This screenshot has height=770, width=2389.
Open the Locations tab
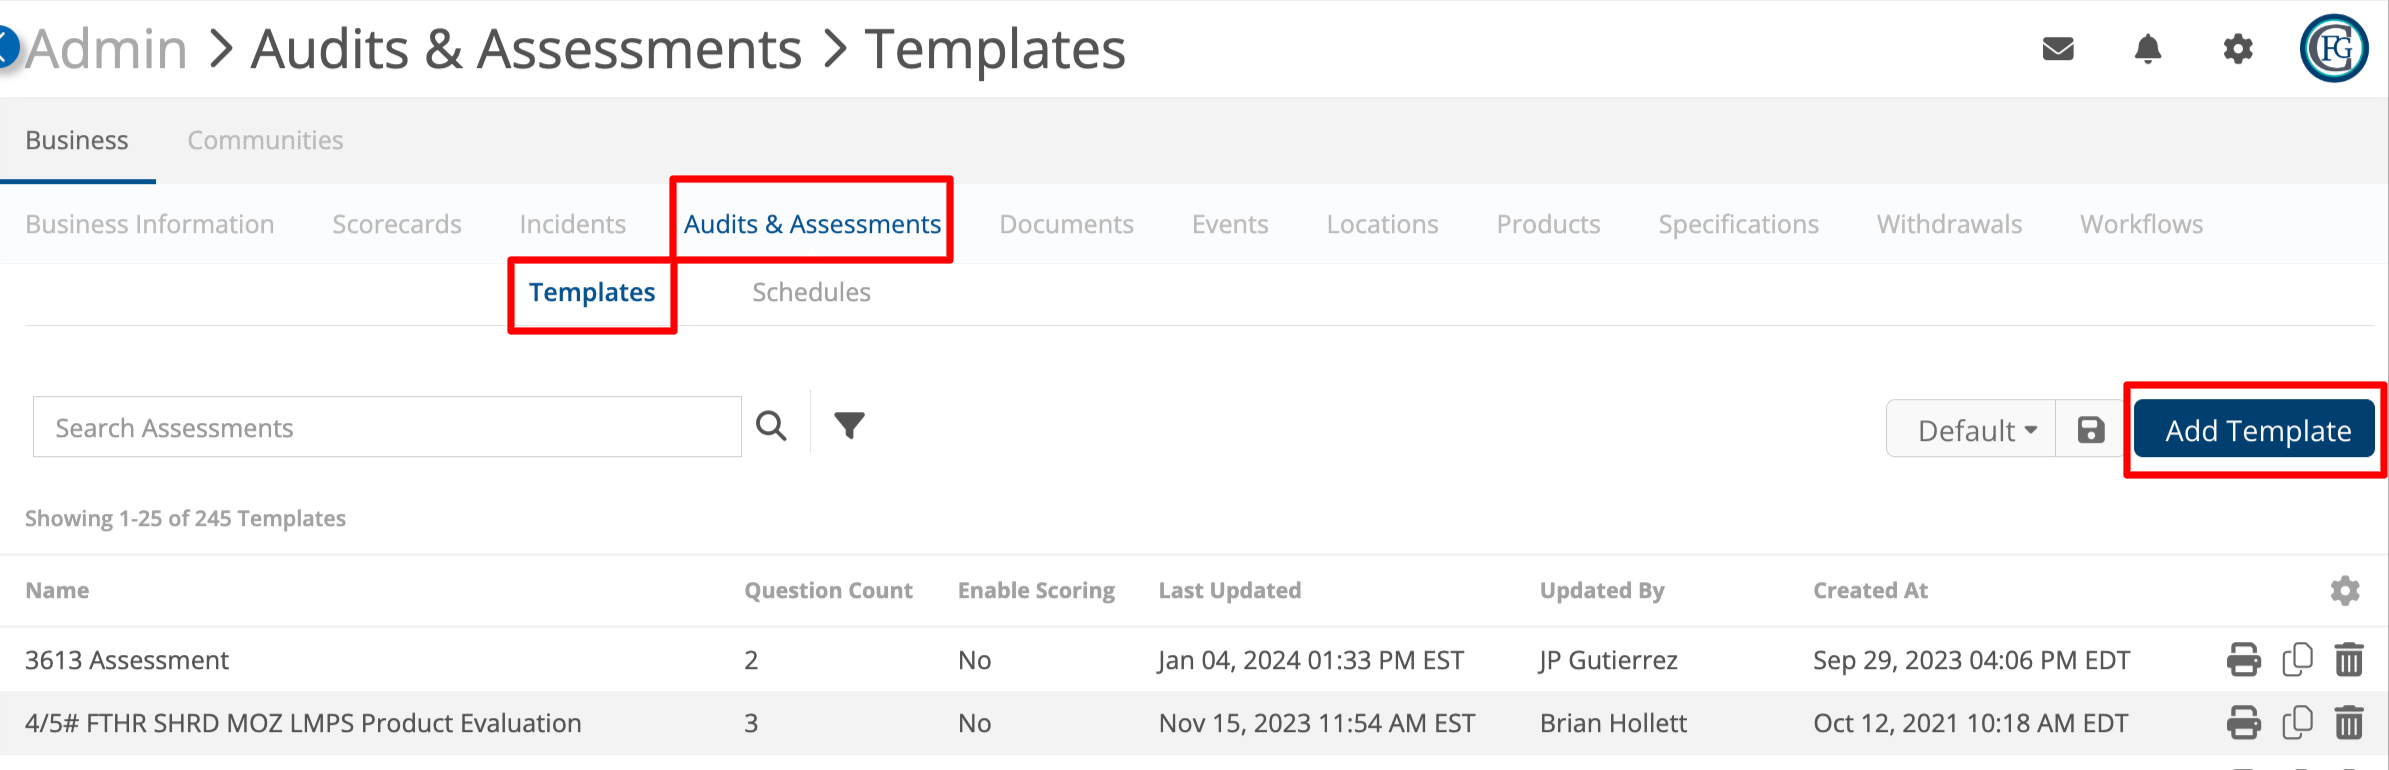click(x=1382, y=224)
